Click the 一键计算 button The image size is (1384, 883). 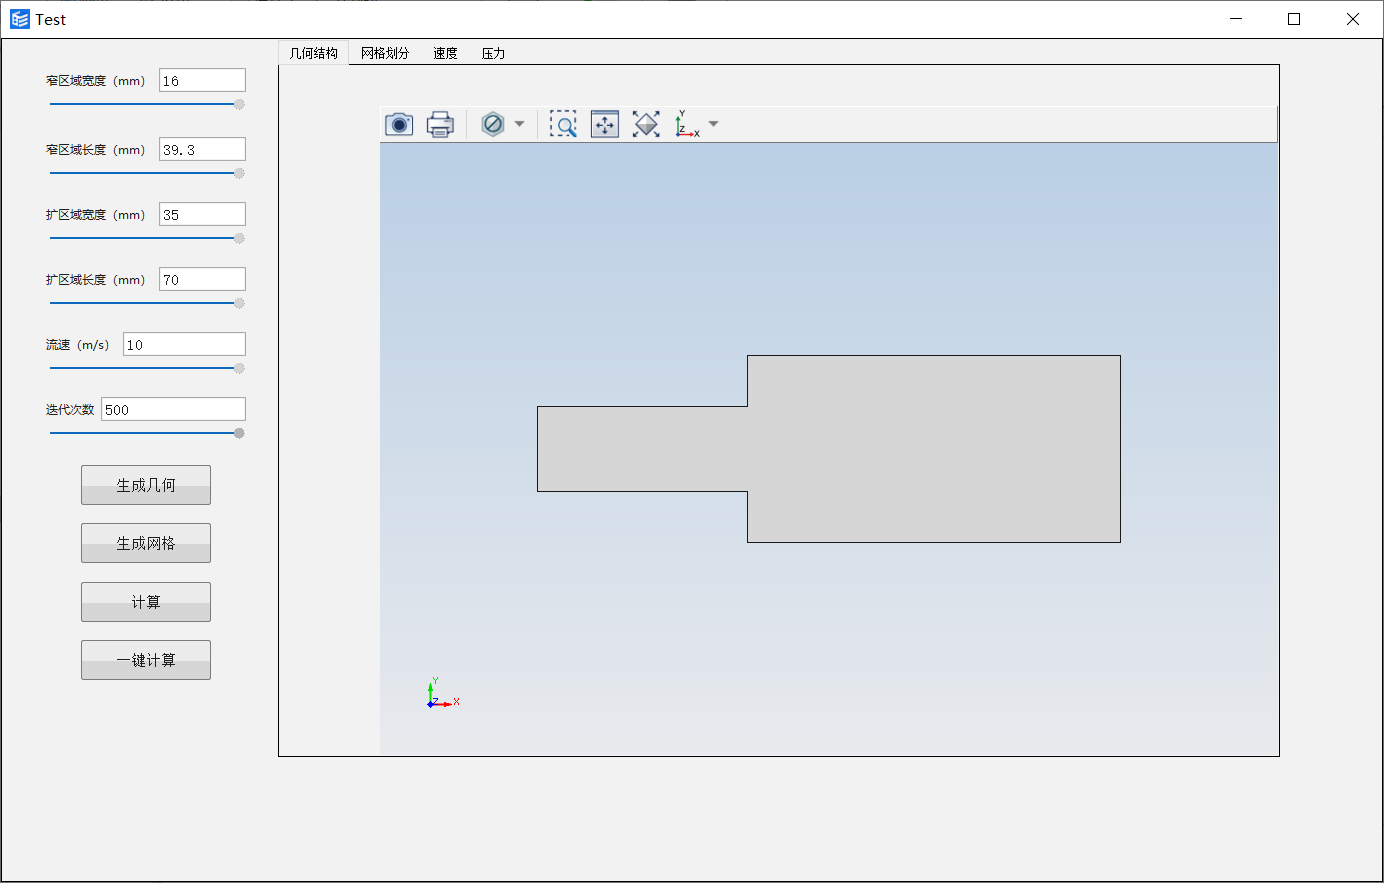point(146,660)
